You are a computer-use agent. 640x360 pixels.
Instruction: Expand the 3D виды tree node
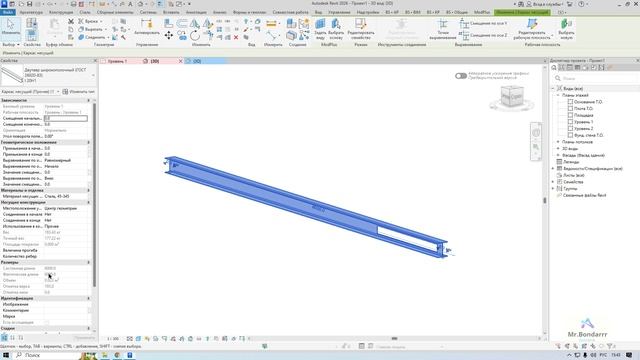point(558,149)
